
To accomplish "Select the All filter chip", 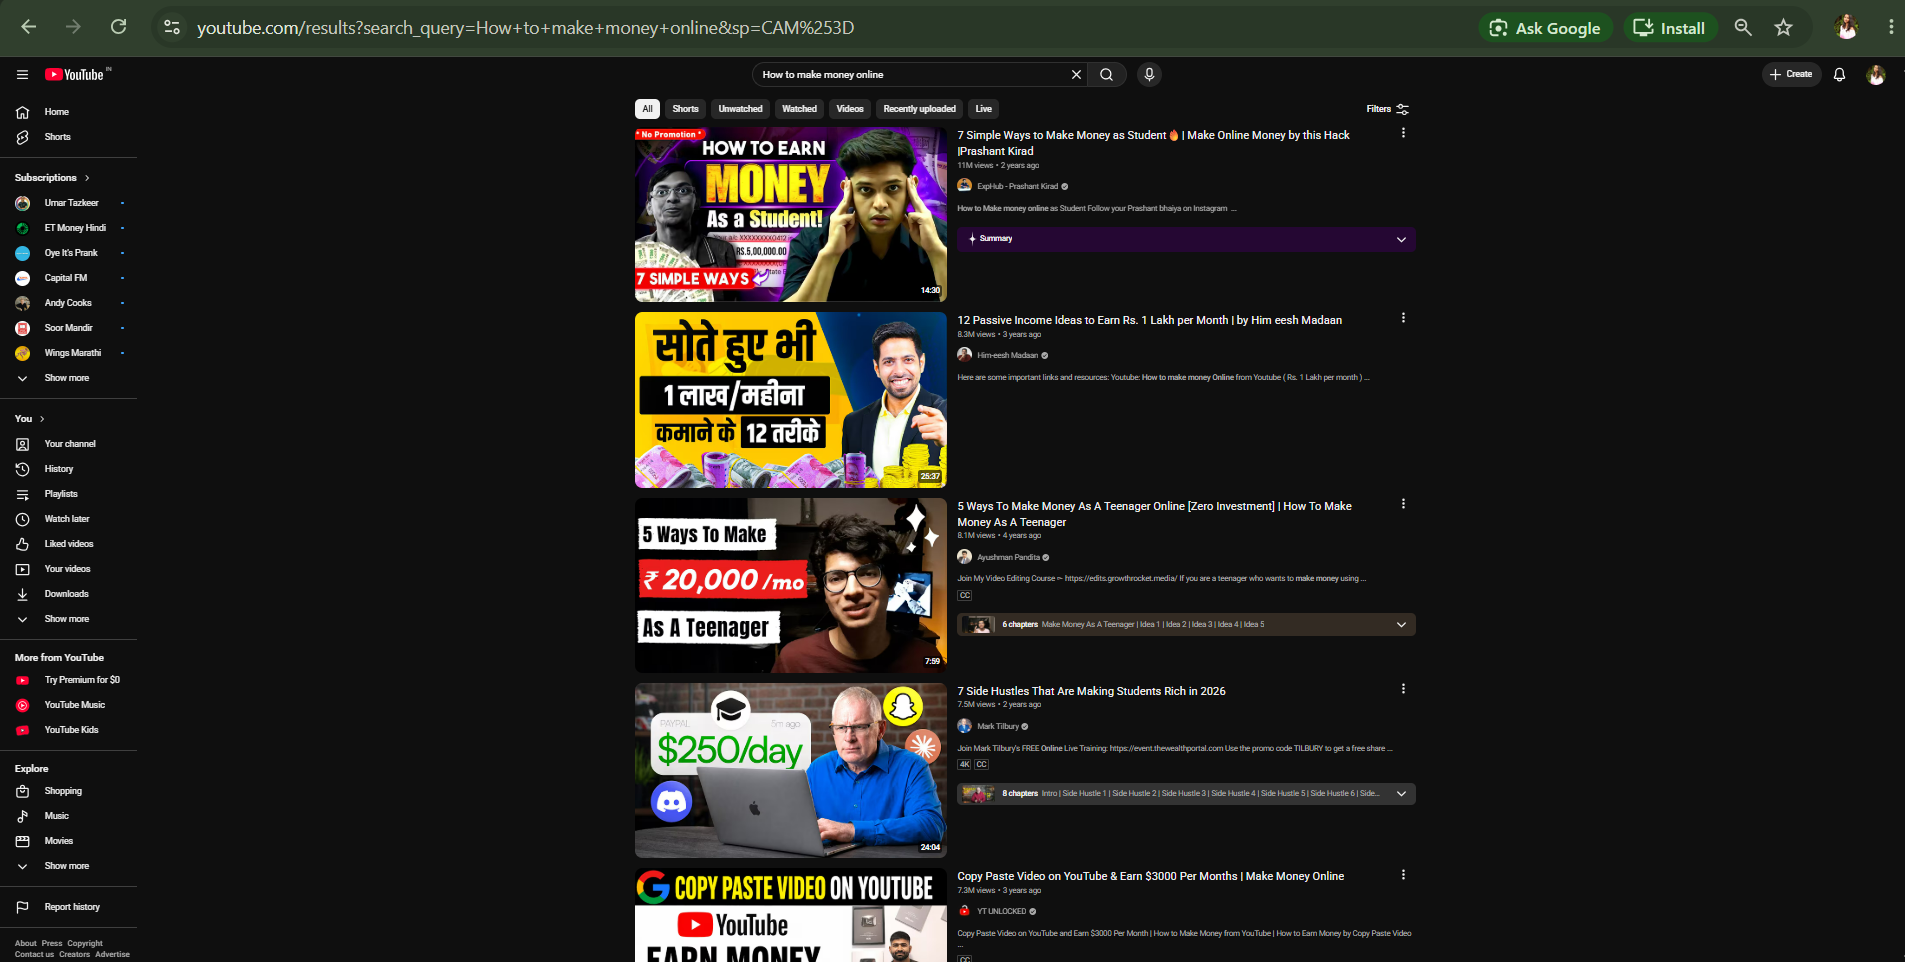I will point(647,109).
